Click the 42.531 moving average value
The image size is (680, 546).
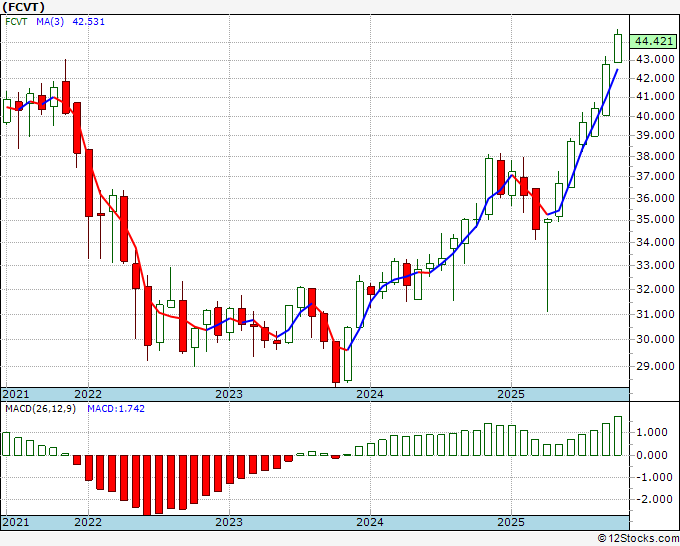(x=88, y=22)
